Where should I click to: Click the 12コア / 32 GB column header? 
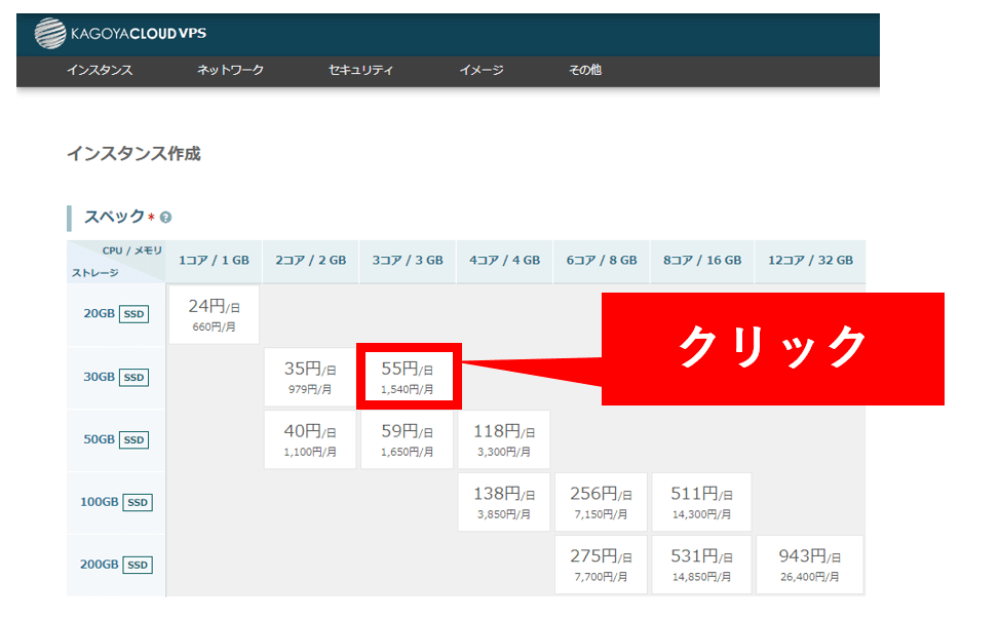[x=810, y=261]
